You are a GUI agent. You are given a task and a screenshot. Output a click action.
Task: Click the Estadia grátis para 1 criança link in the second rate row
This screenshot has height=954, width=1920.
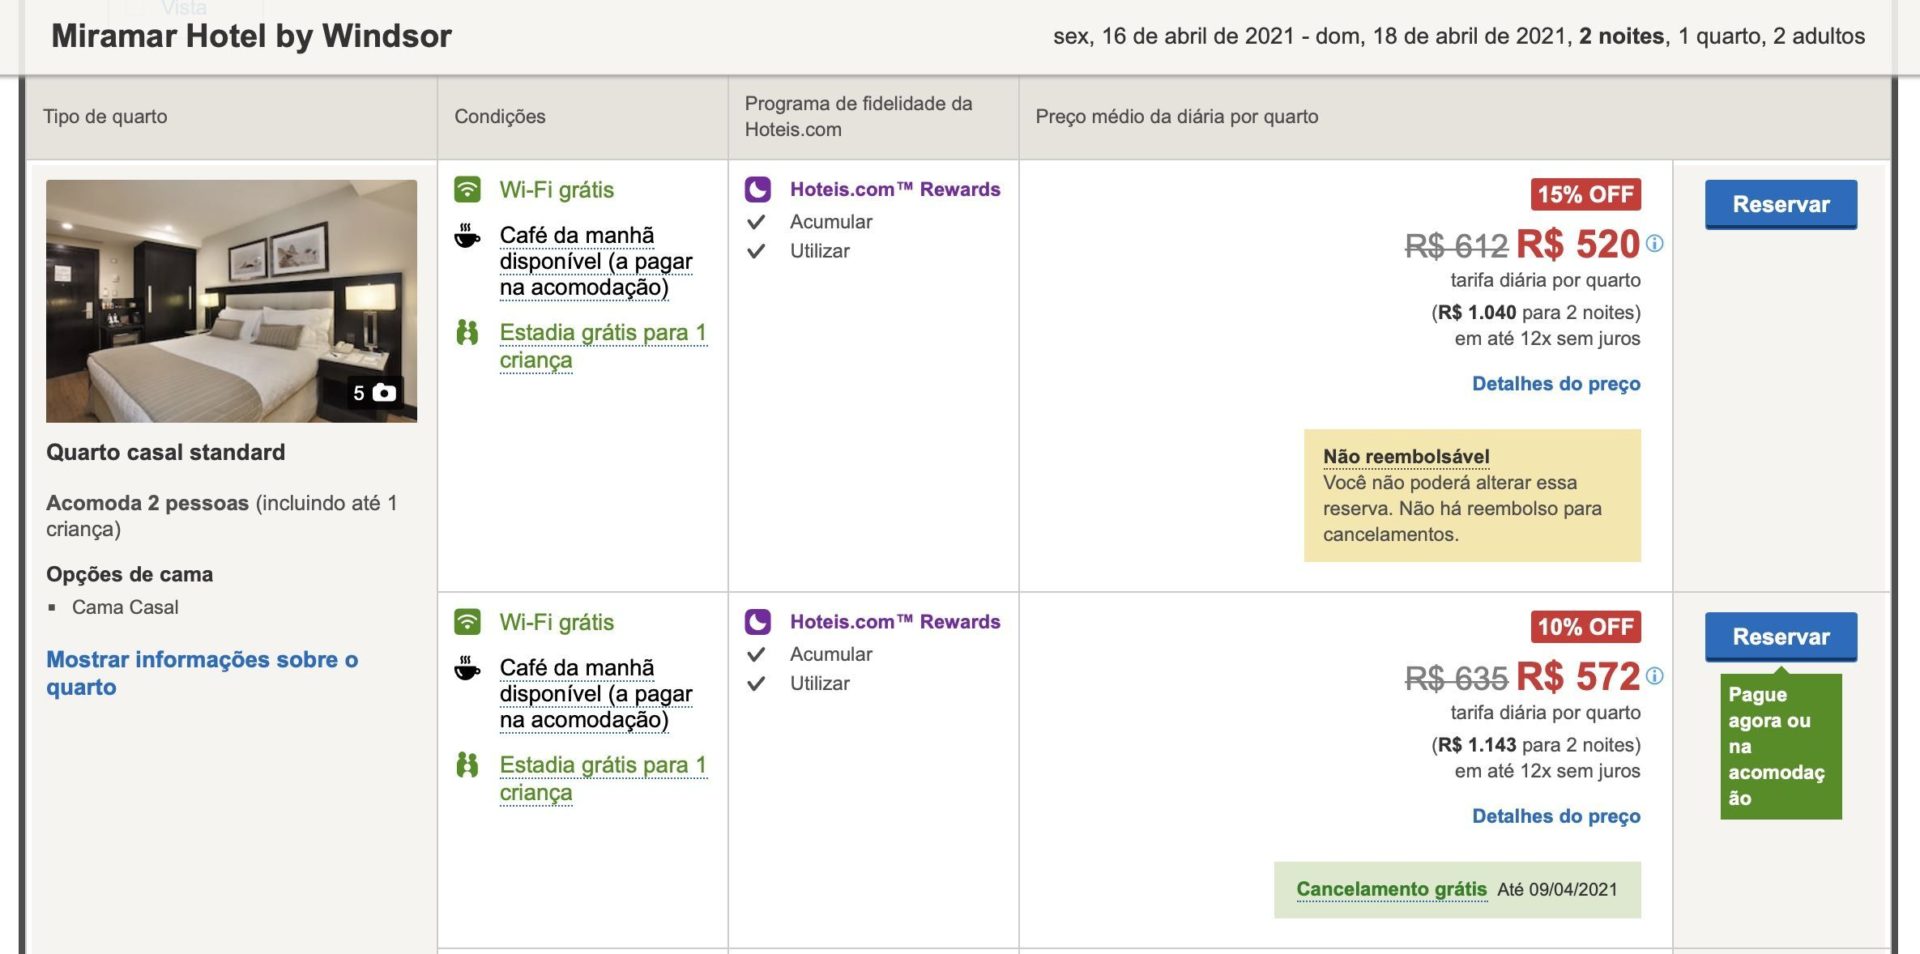603,778
